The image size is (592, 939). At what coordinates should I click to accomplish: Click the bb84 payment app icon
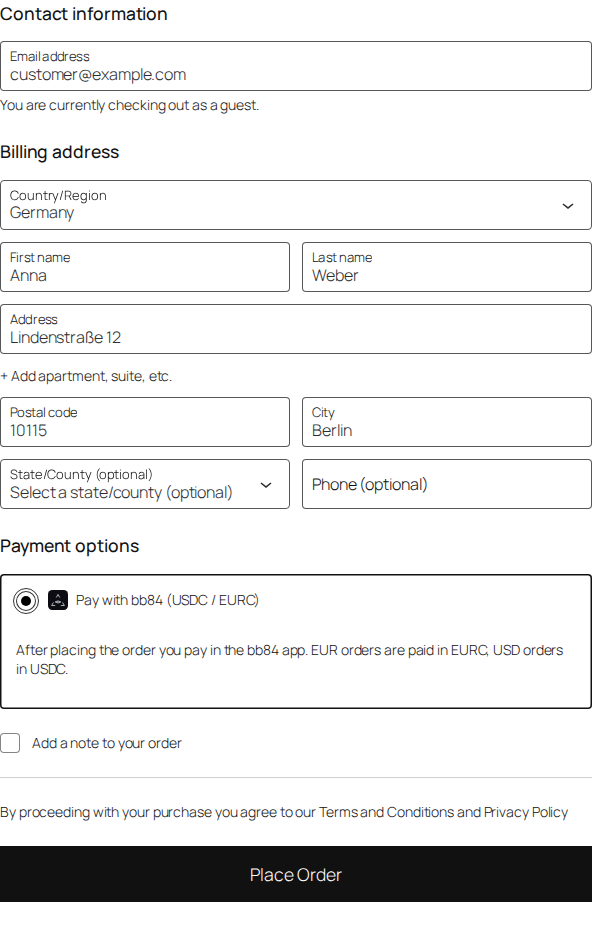58,600
